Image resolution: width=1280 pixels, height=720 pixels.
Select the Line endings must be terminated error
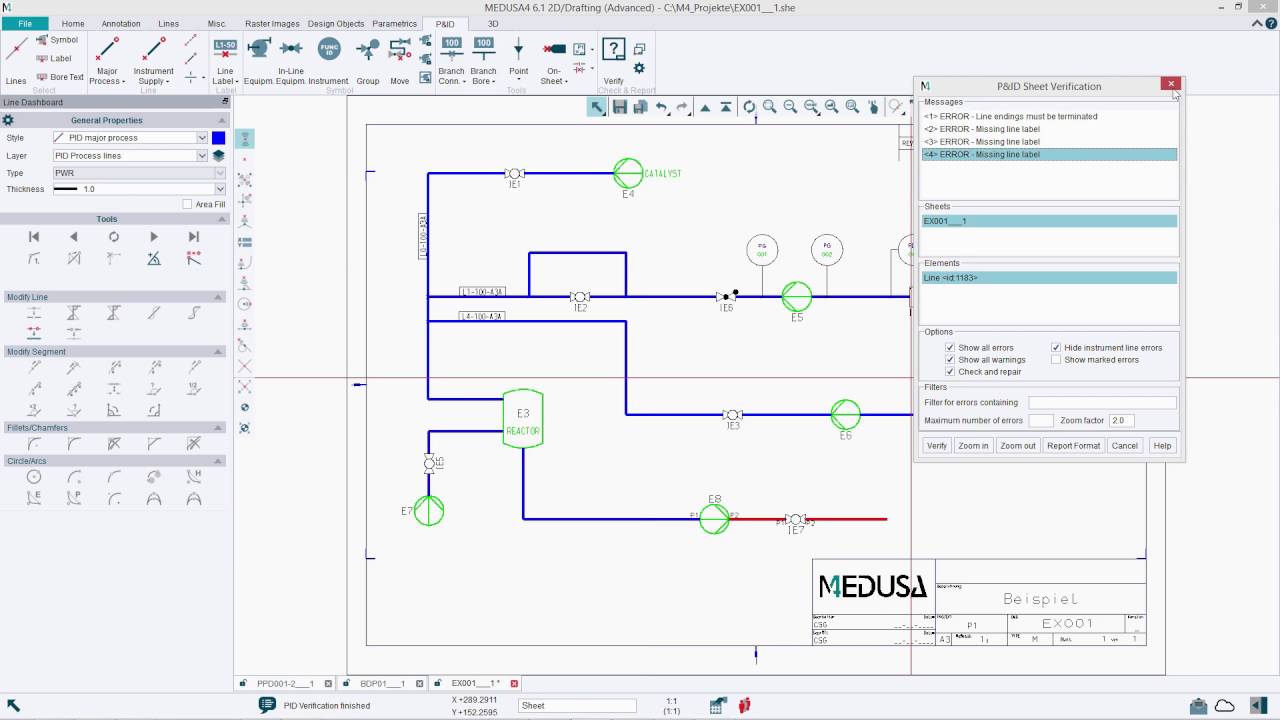pos(1049,117)
